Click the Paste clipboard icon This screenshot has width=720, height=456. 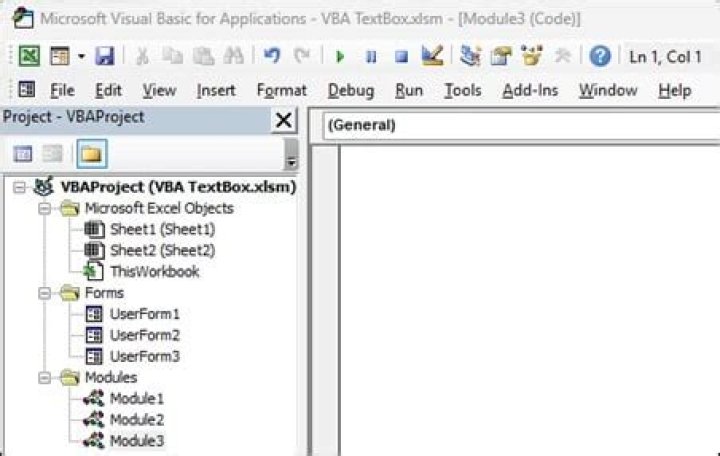[x=203, y=56]
